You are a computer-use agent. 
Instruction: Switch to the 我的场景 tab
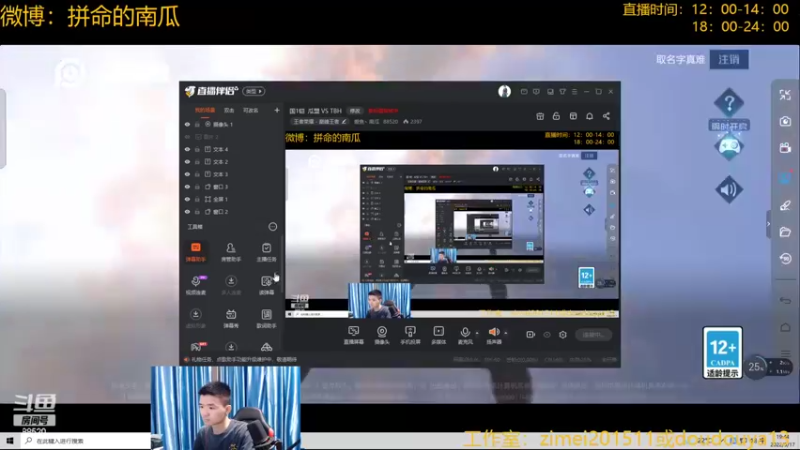click(205, 110)
